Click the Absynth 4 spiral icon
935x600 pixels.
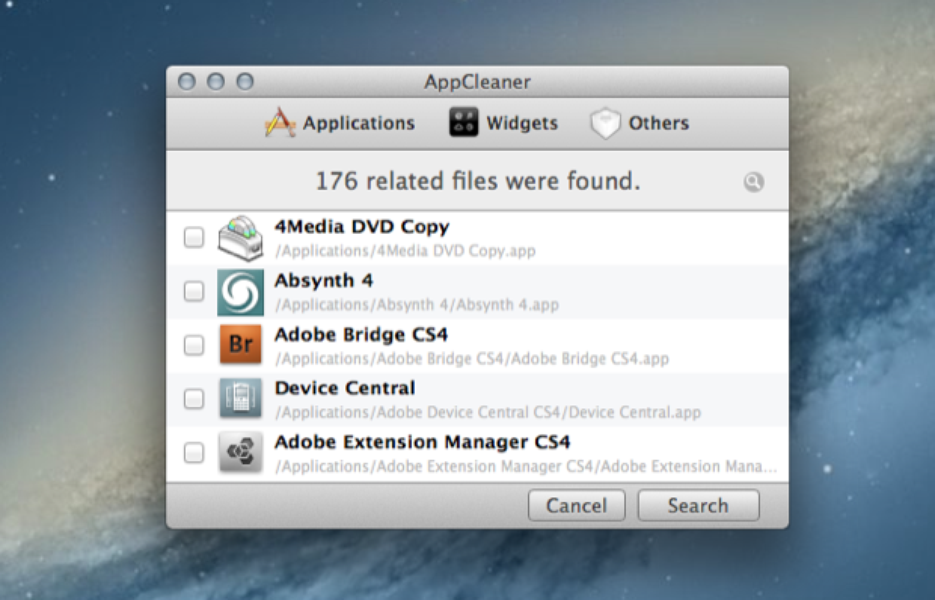coord(240,290)
